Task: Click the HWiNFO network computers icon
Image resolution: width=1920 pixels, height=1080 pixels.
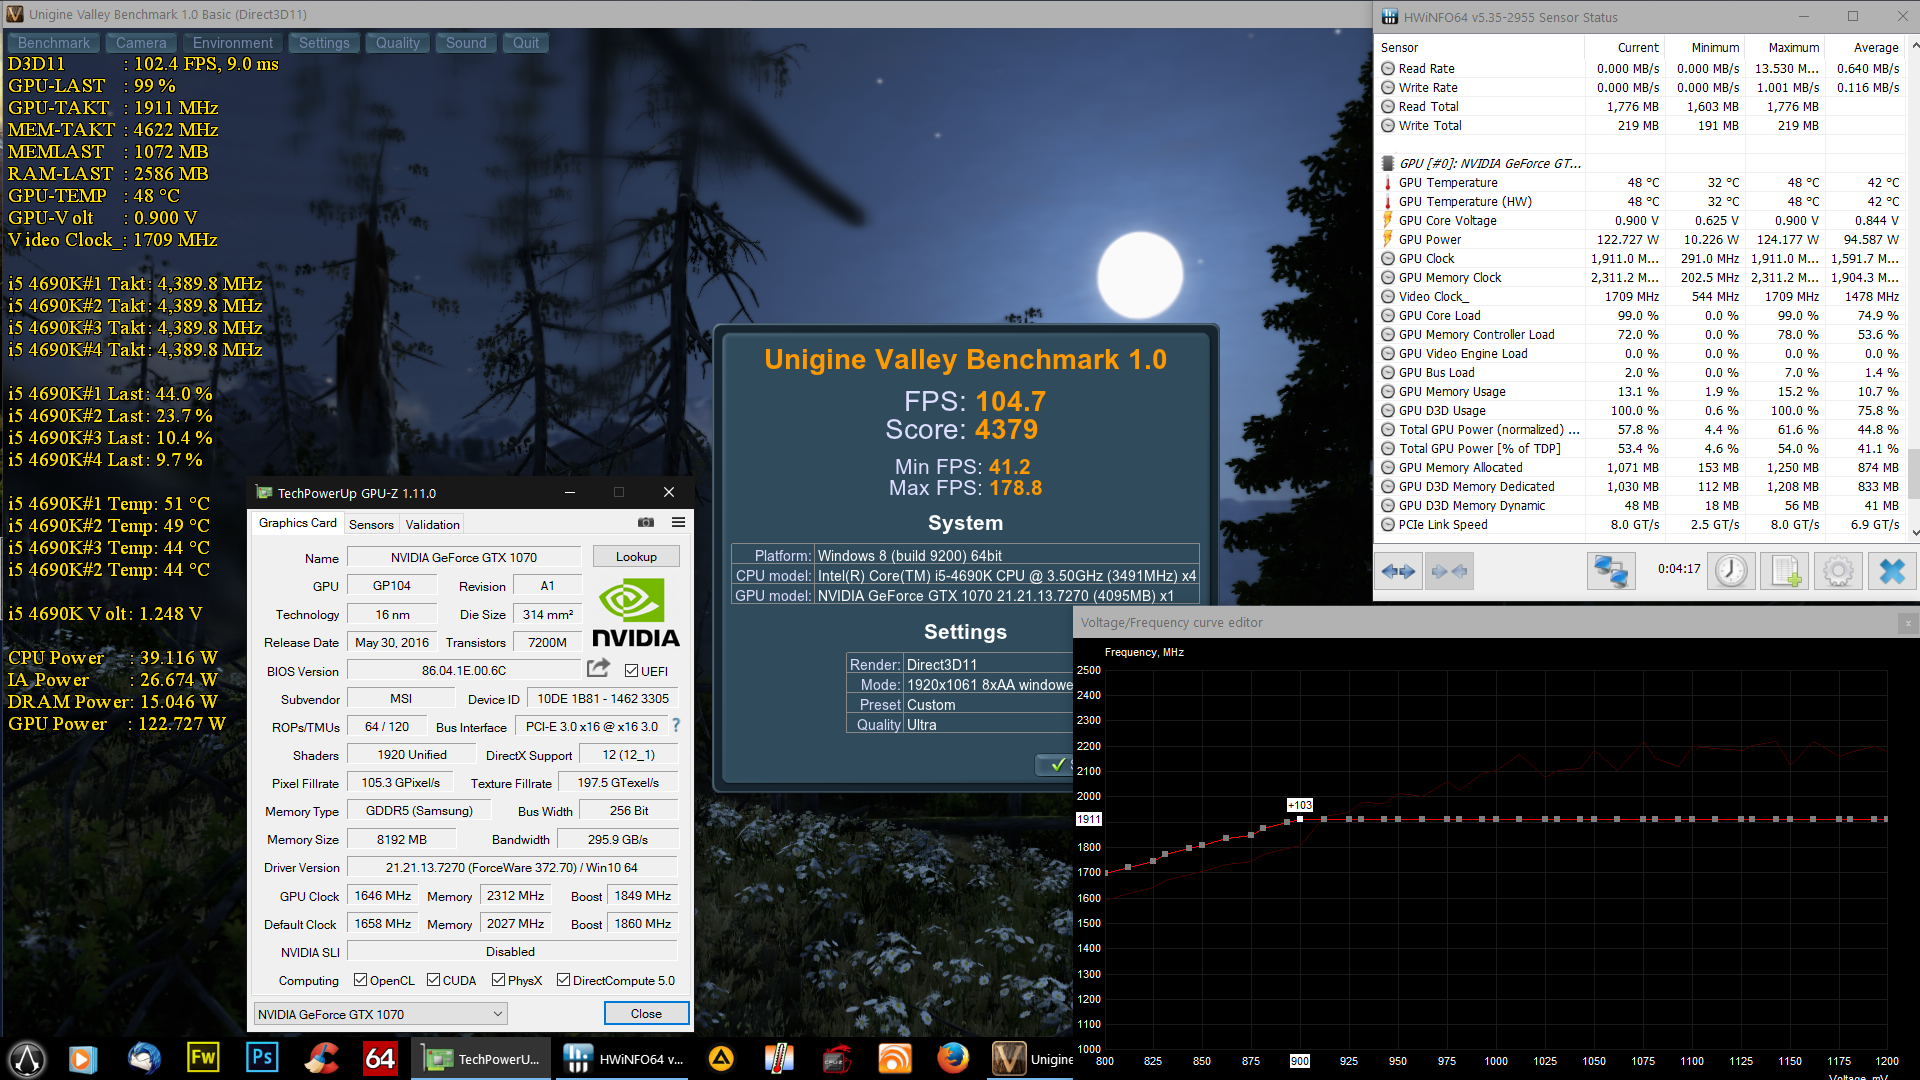Action: (x=1610, y=572)
